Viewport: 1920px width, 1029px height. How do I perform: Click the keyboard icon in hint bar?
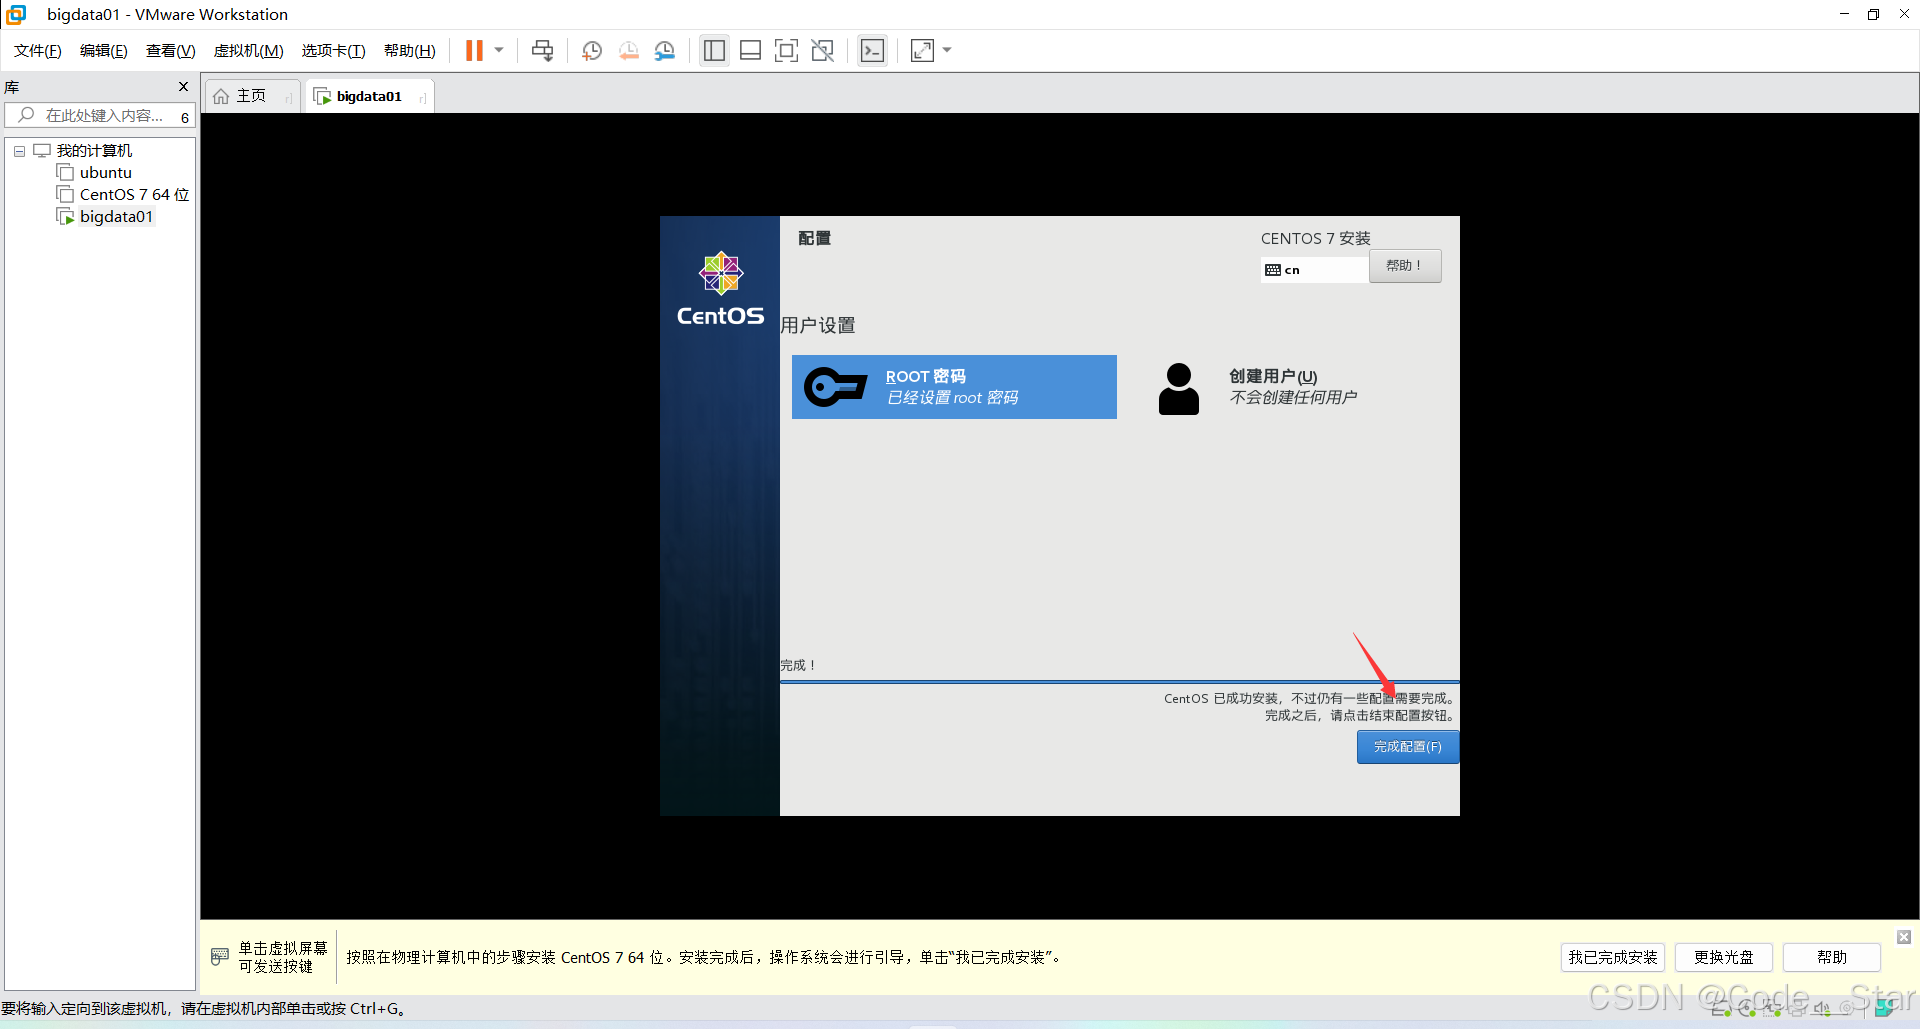point(220,957)
